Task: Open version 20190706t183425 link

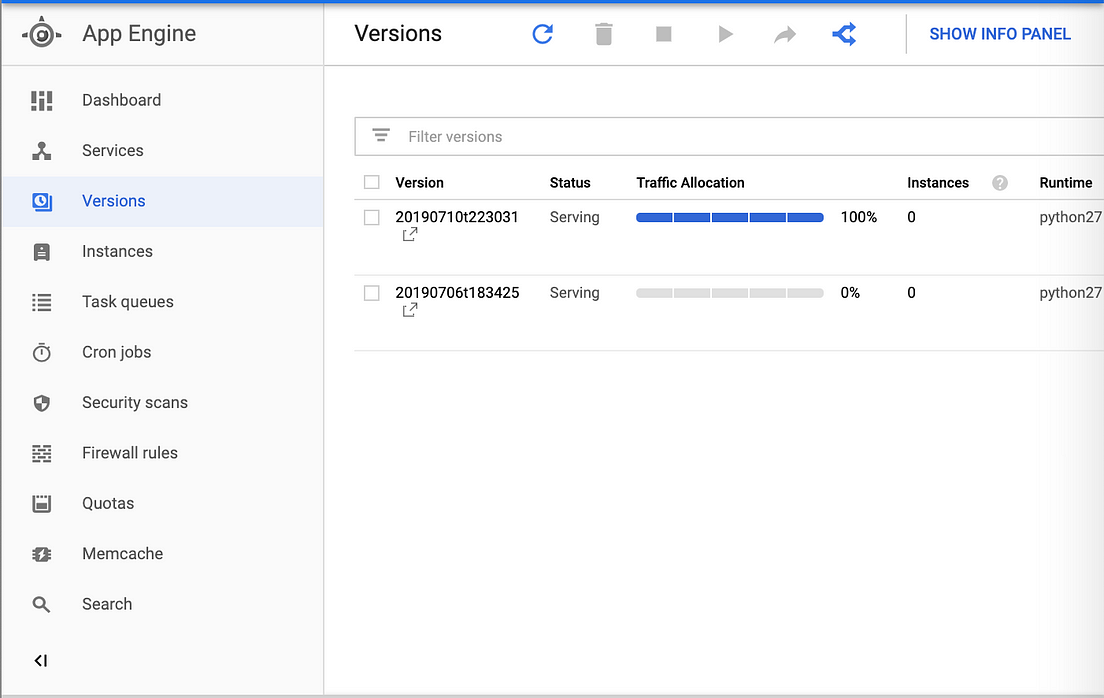Action: [x=457, y=292]
